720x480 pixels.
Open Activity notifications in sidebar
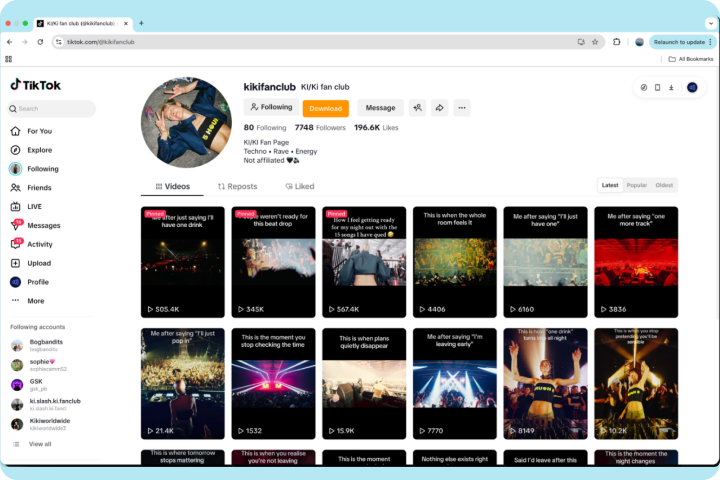pyautogui.click(x=39, y=244)
